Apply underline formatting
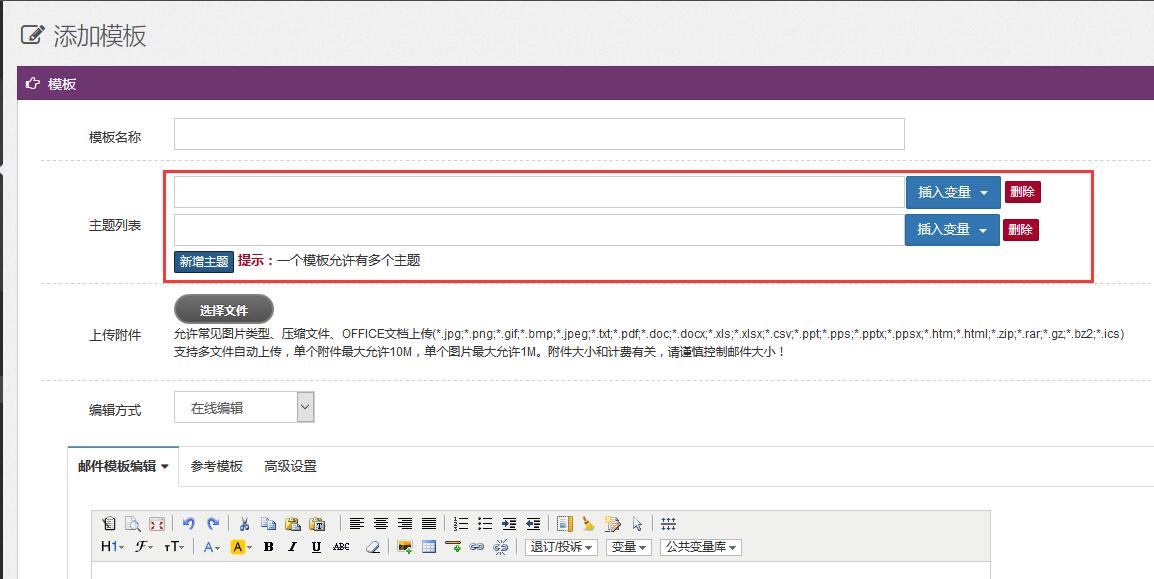The image size is (1154, 579). 316,547
